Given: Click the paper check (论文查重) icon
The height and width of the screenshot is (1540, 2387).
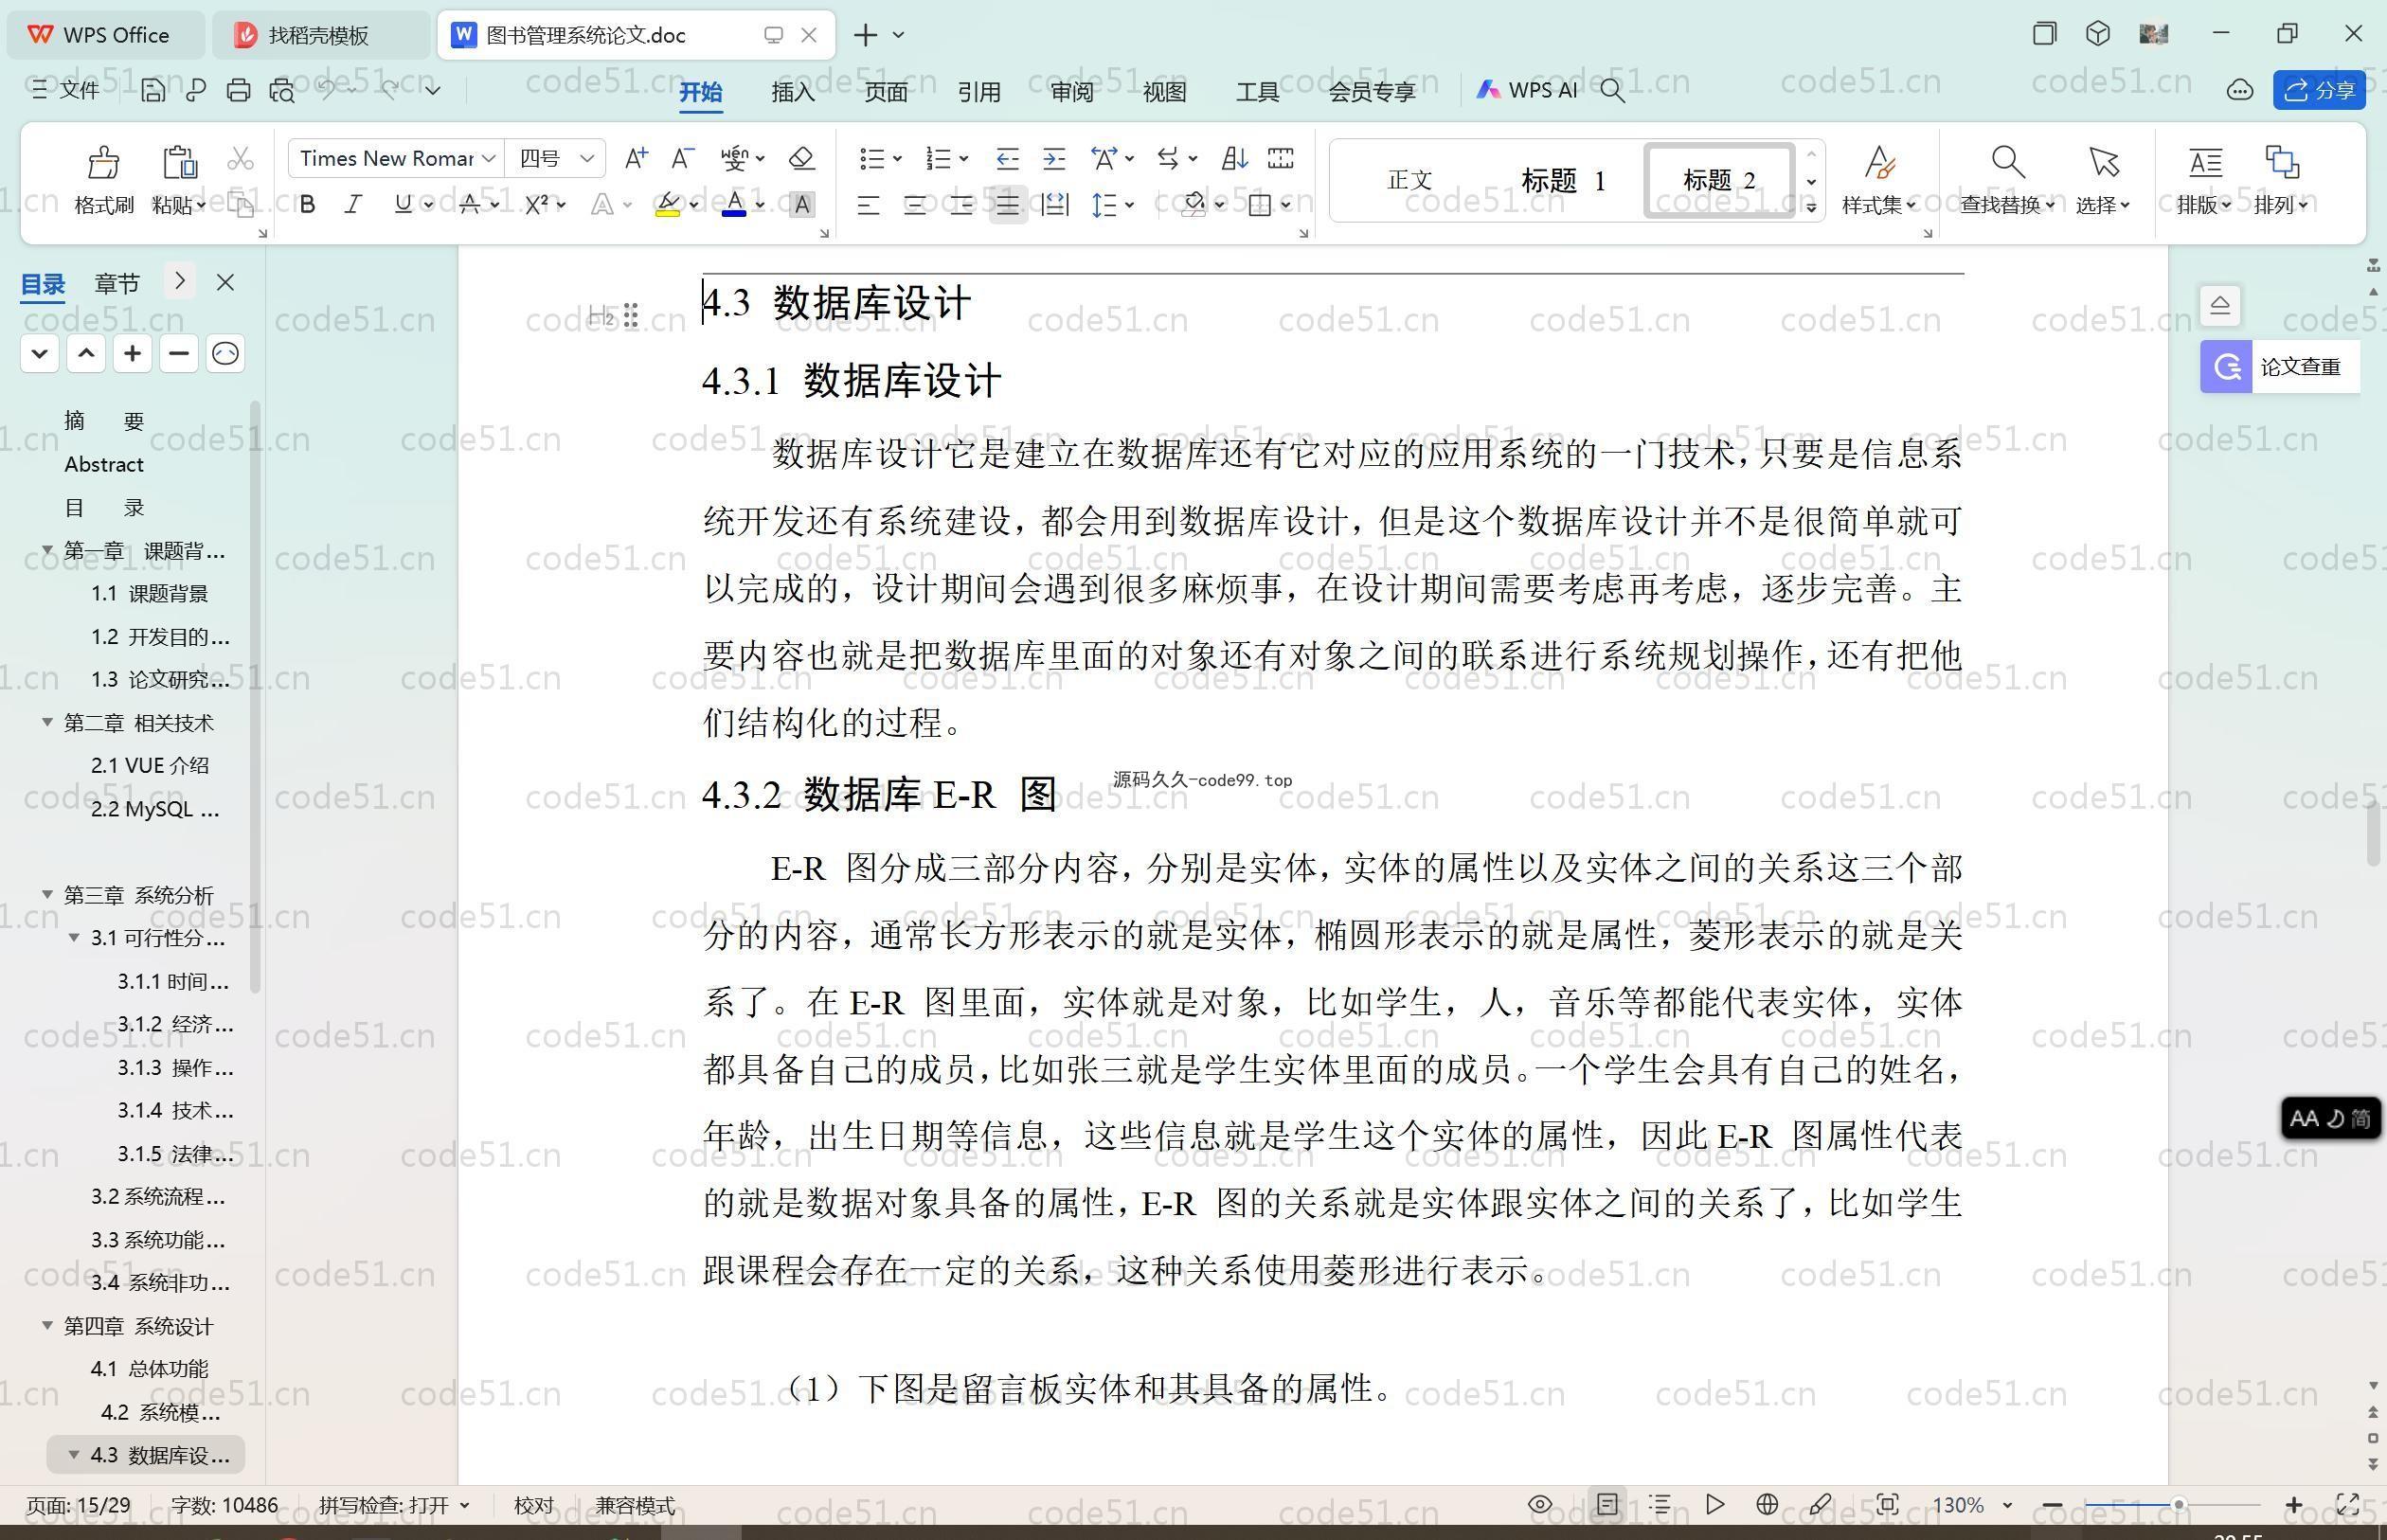Looking at the screenshot, I should pos(2225,367).
